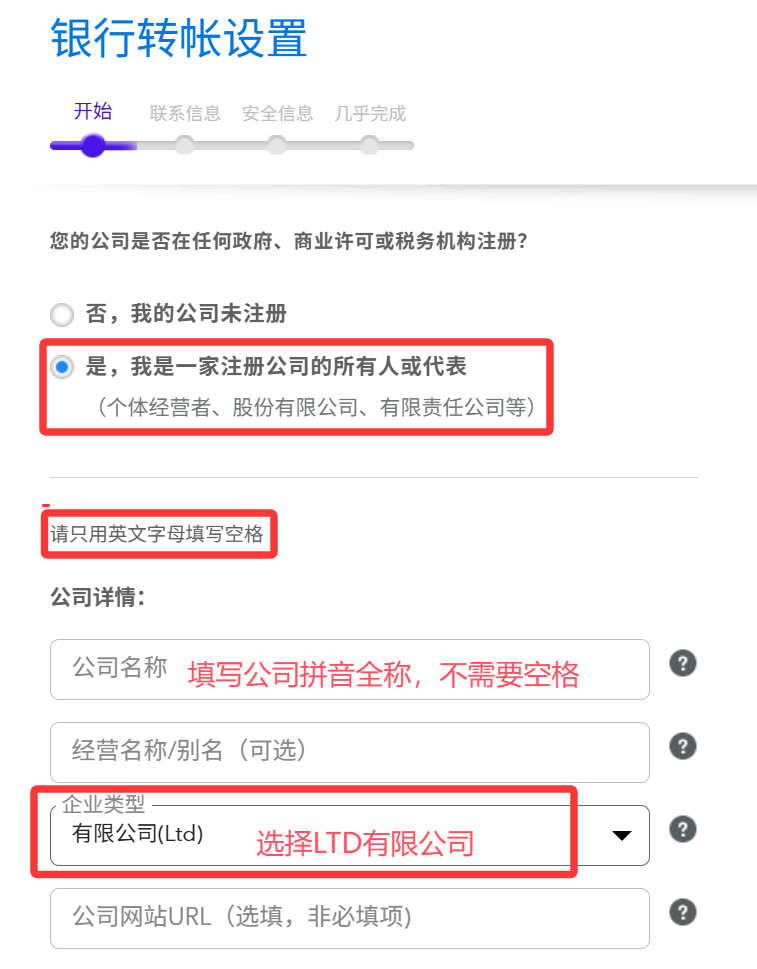The height and width of the screenshot is (969, 757).
Task: Click the purple progress slider knob
Action: click(93, 146)
